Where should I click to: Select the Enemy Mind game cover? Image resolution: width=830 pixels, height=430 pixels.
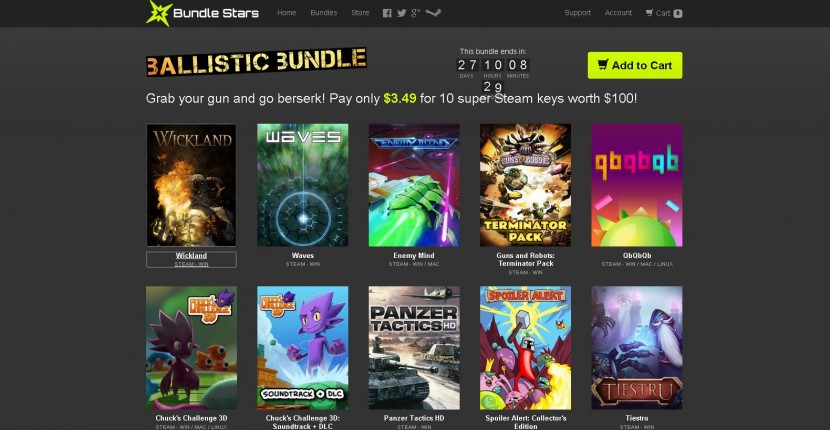414,185
